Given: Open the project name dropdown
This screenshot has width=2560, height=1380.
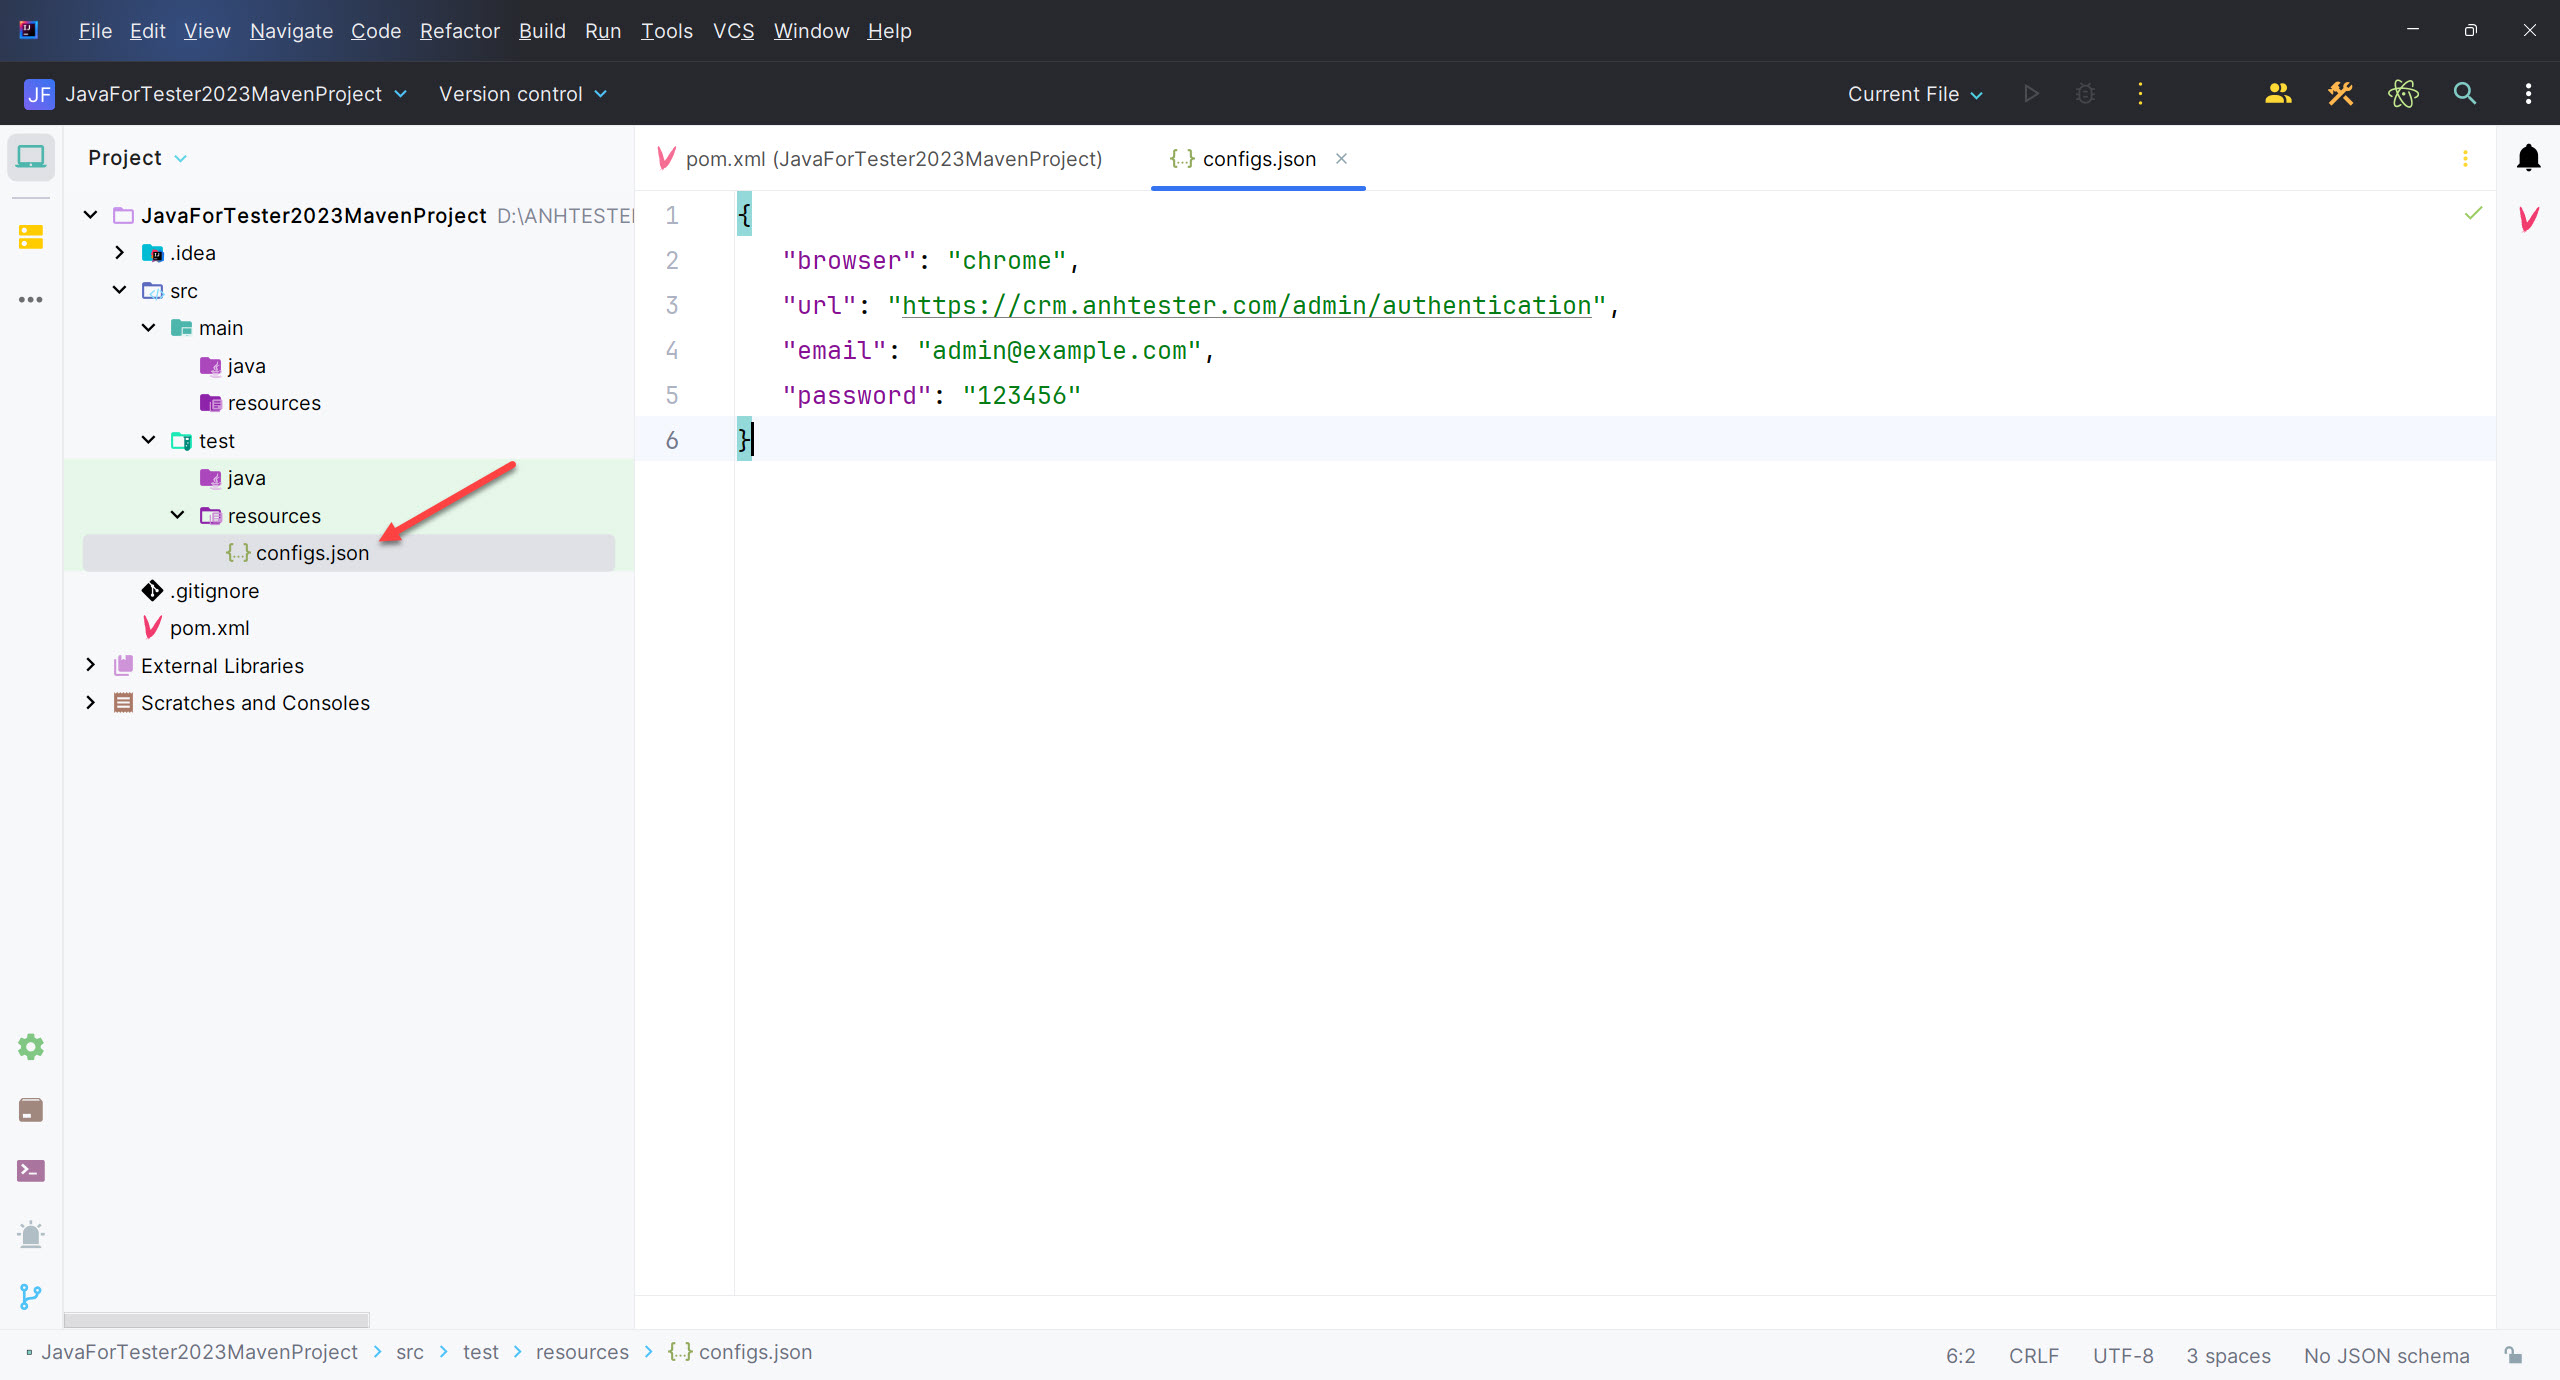Looking at the screenshot, I should (236, 94).
